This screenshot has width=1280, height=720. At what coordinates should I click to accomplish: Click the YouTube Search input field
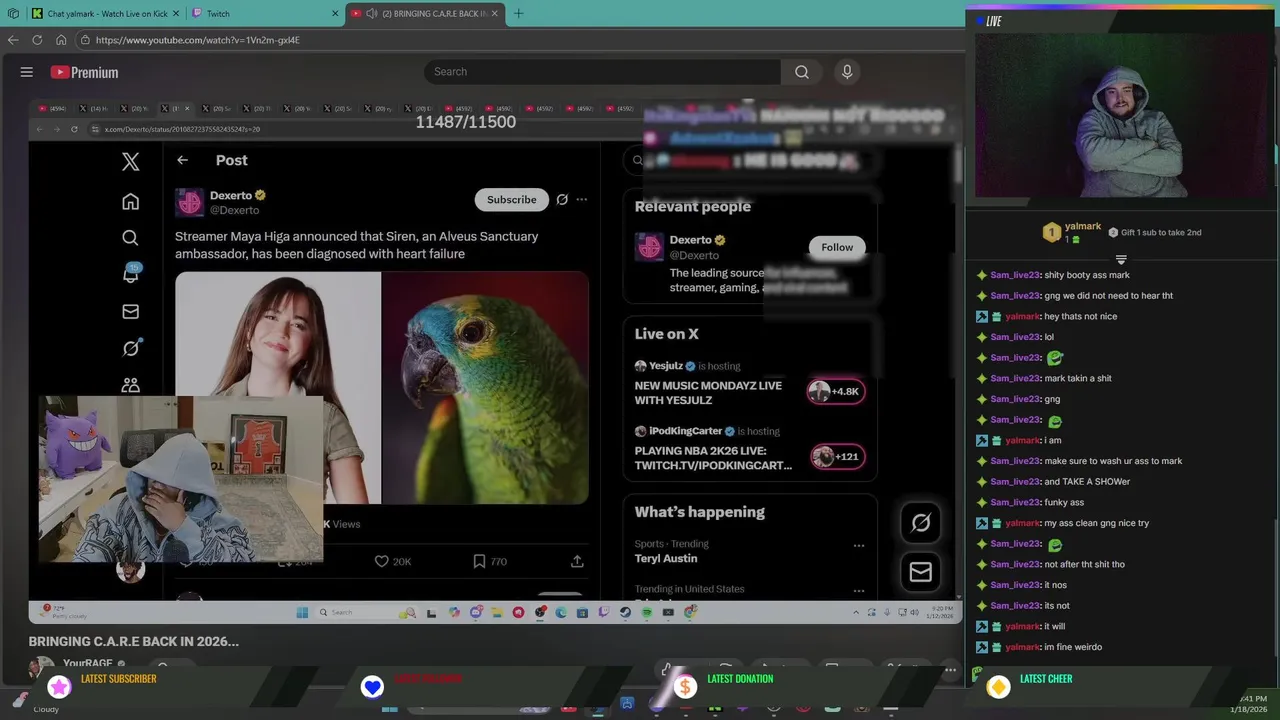[602, 72]
